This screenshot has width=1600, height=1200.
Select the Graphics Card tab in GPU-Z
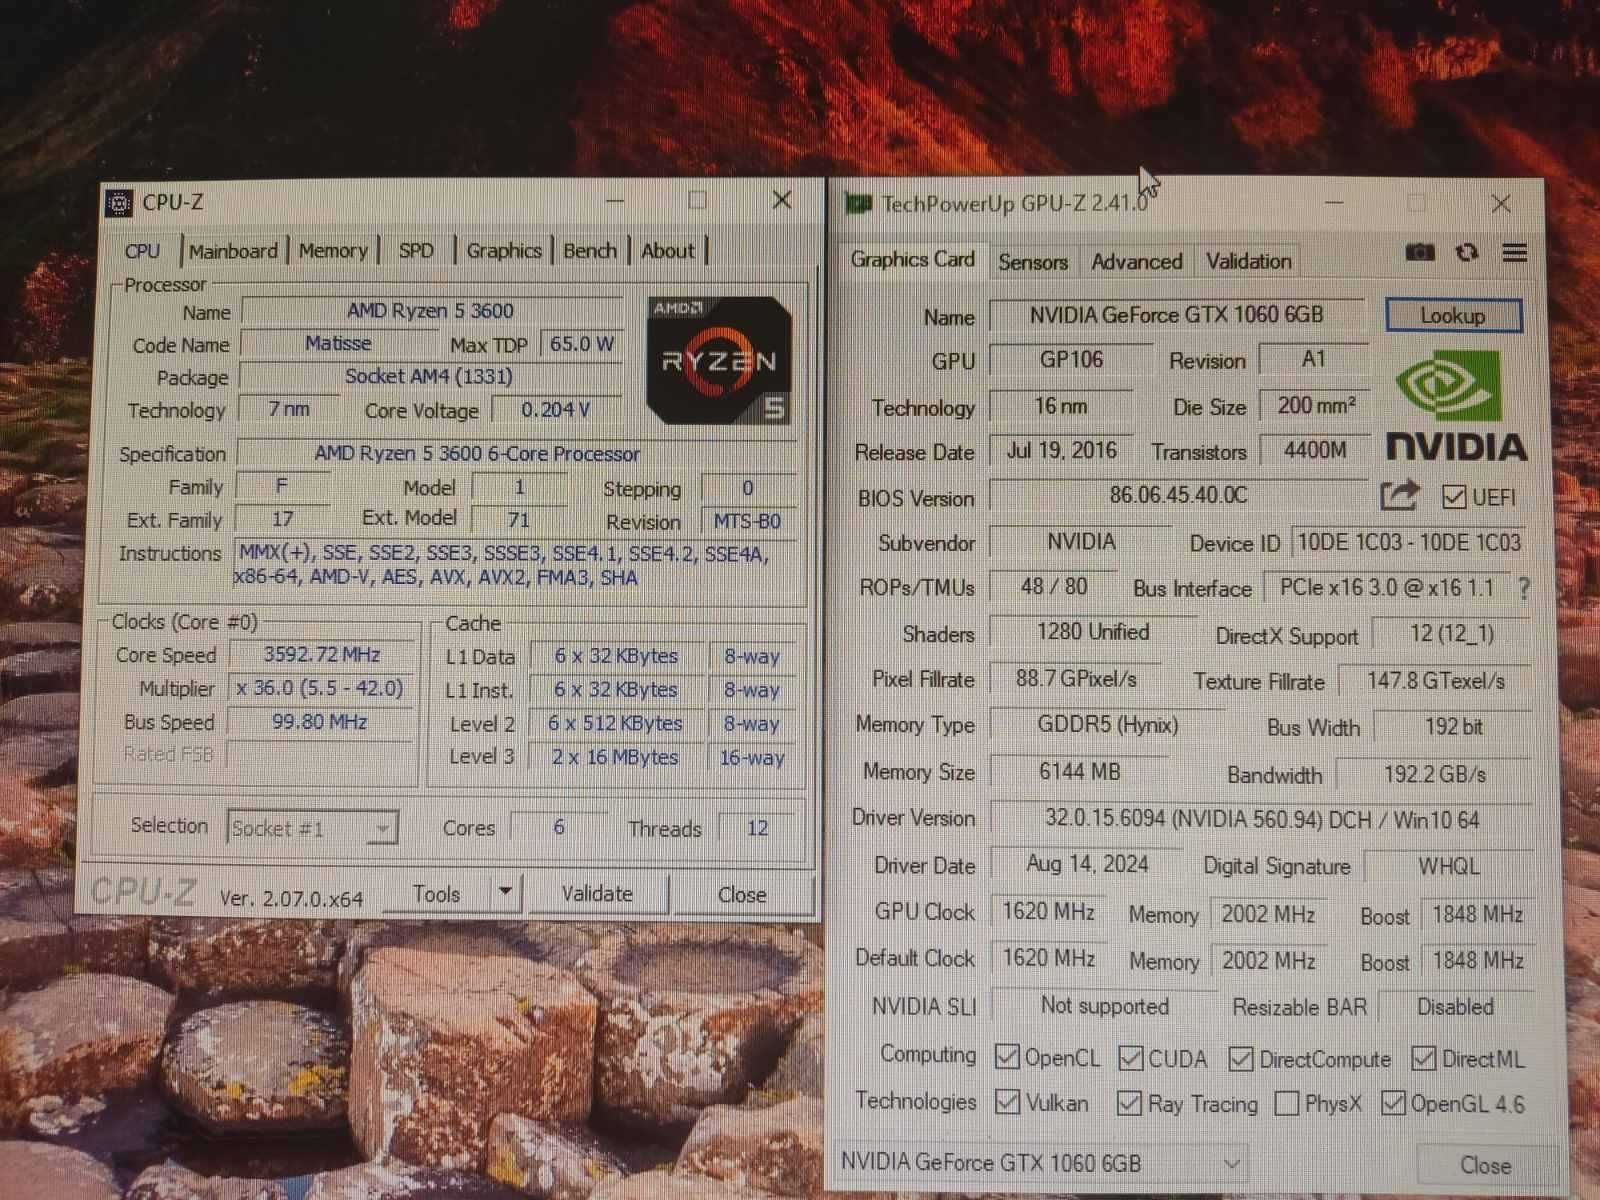[x=912, y=259]
